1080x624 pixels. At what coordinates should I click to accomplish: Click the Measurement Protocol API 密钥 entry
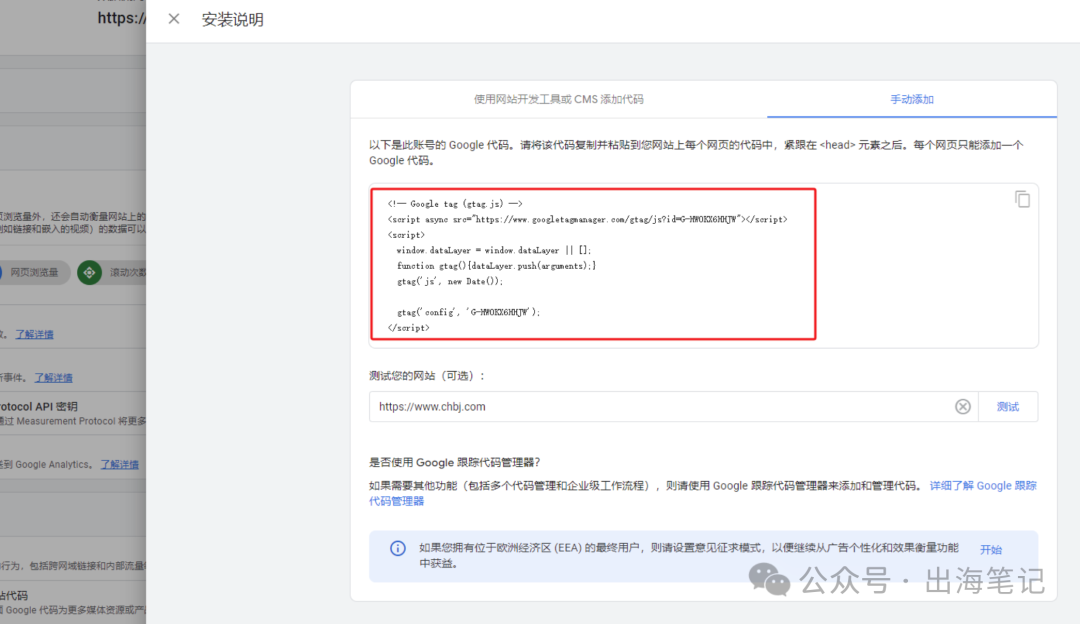click(x=48, y=406)
